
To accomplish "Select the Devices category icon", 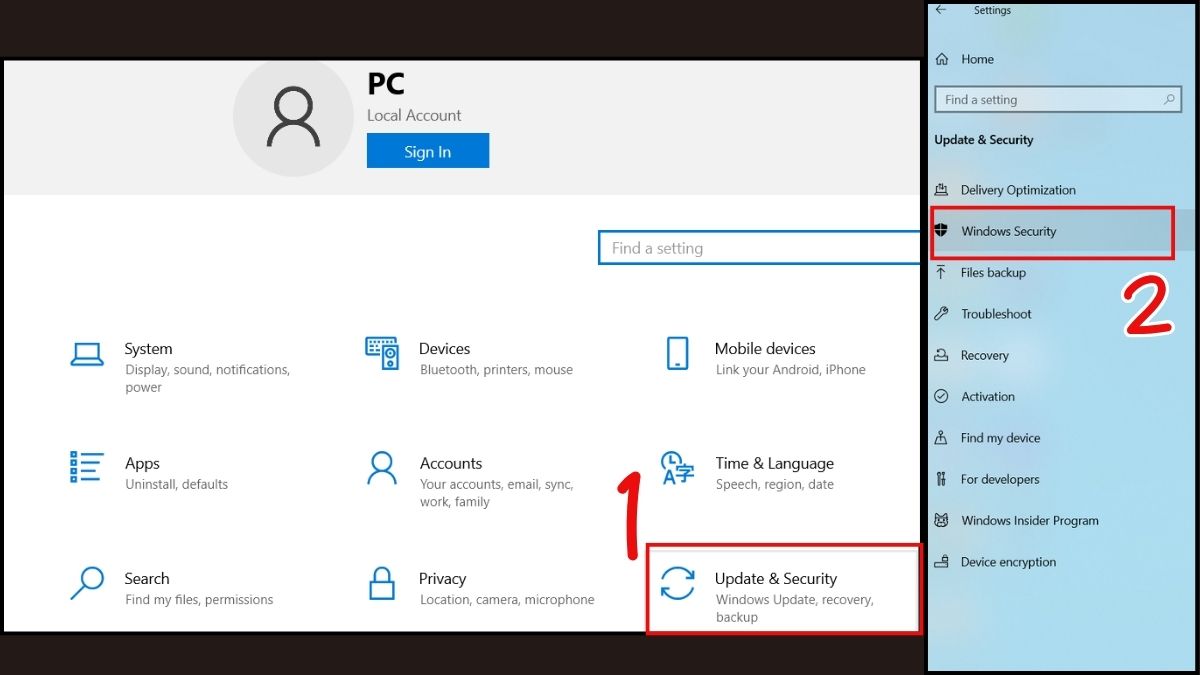I will (x=381, y=353).
